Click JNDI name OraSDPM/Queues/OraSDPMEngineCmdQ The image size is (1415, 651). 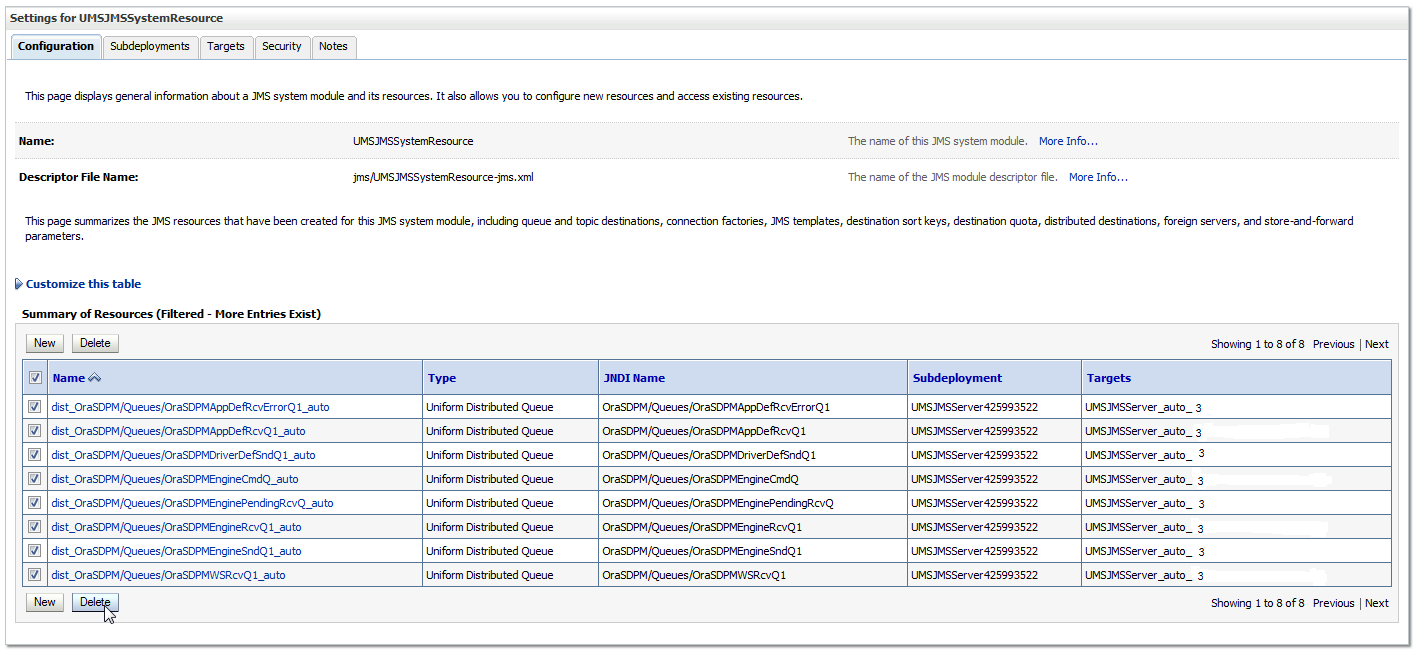coord(700,479)
